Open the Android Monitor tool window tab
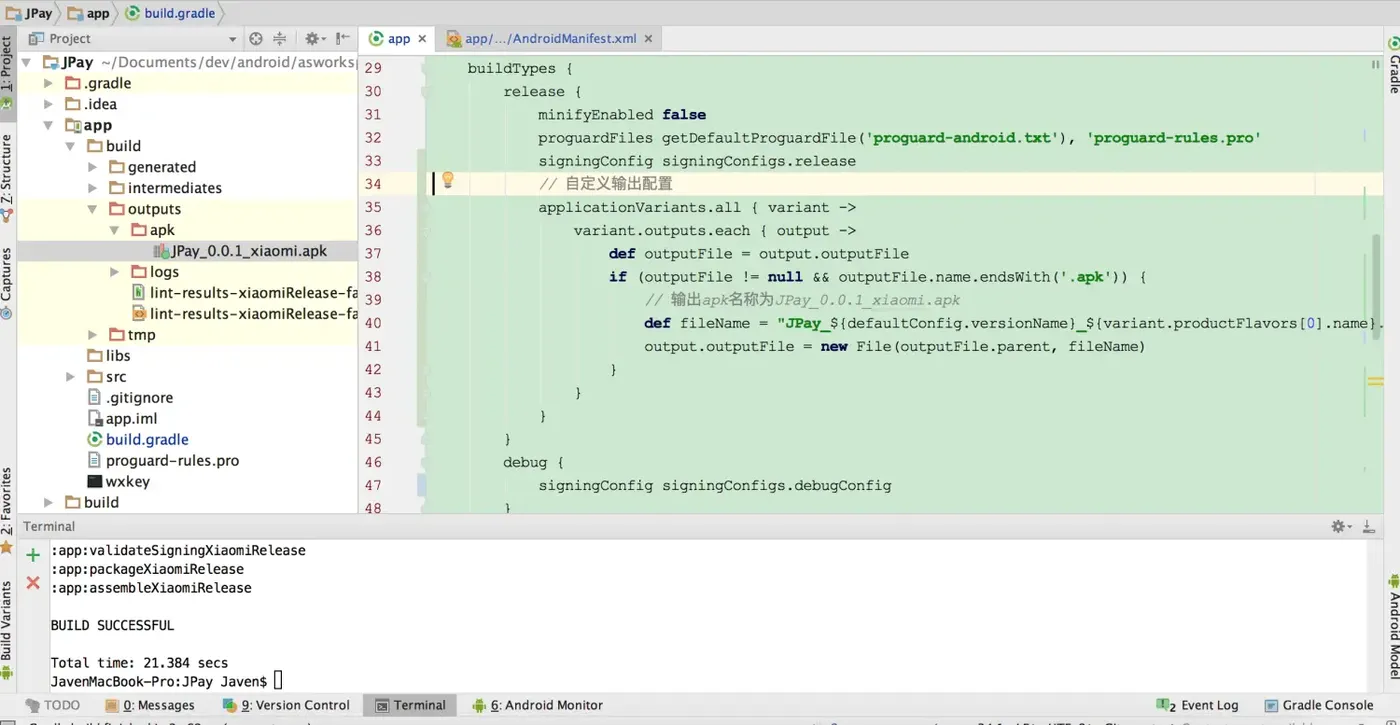The image size is (1400, 725). click(x=538, y=705)
